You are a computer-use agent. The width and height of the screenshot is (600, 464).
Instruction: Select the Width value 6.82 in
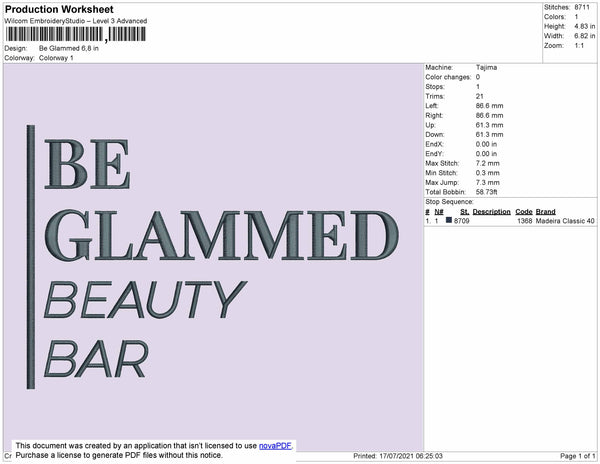585,36
